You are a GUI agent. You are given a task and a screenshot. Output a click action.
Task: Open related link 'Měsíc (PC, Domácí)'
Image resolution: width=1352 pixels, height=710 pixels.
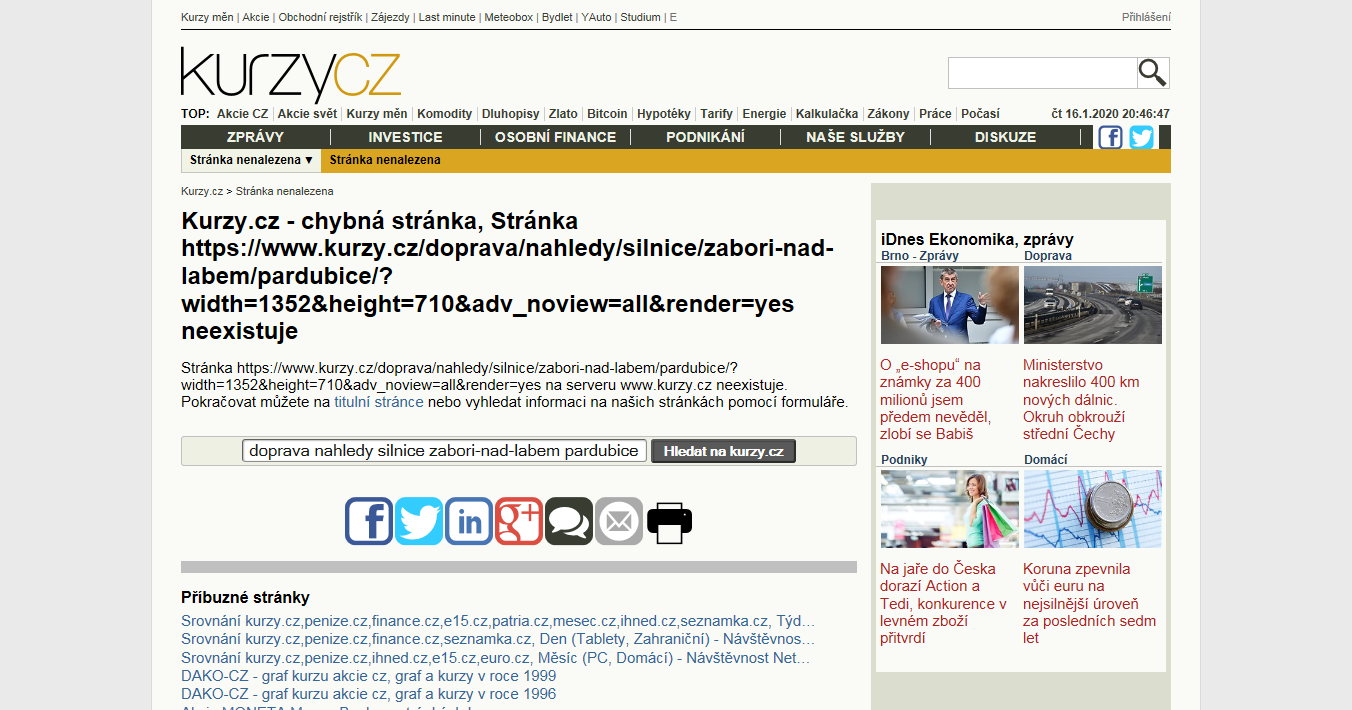[x=496, y=658]
